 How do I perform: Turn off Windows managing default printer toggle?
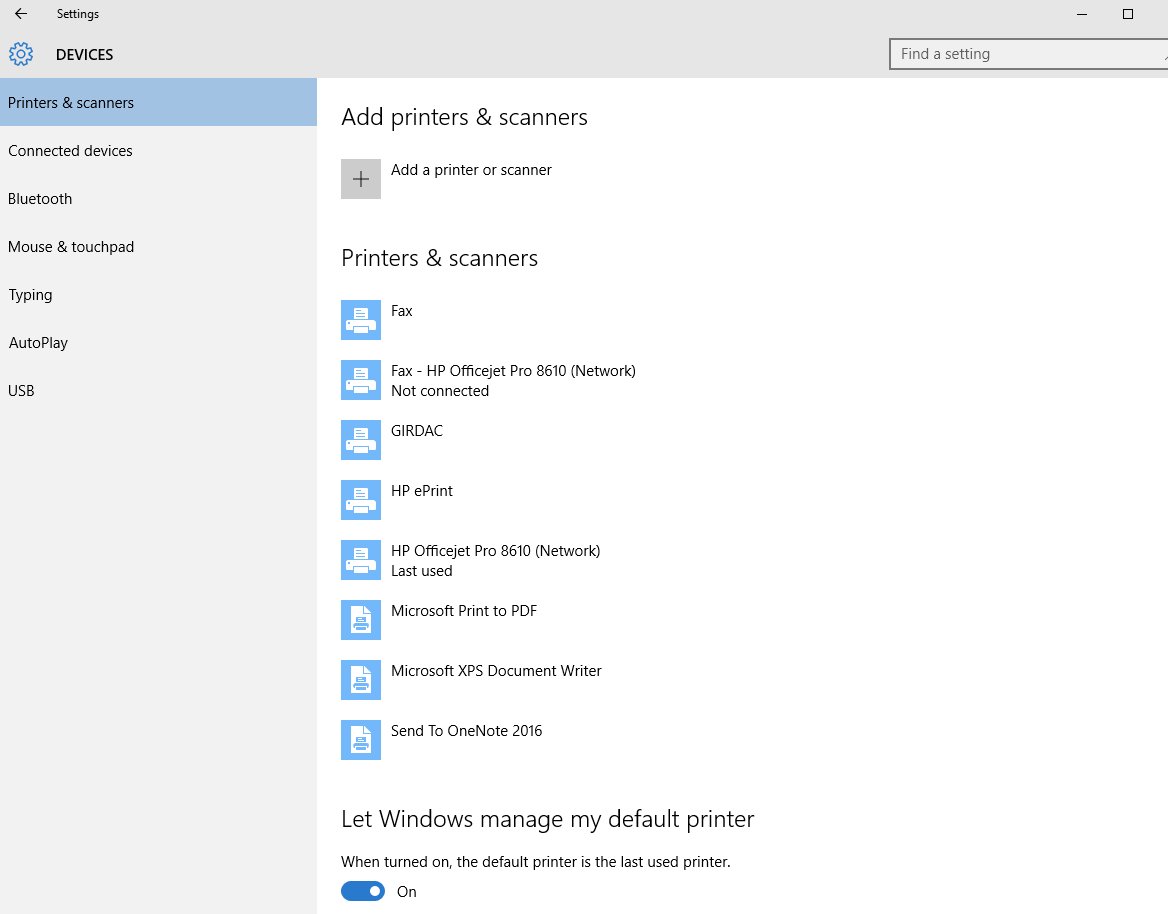(363, 891)
